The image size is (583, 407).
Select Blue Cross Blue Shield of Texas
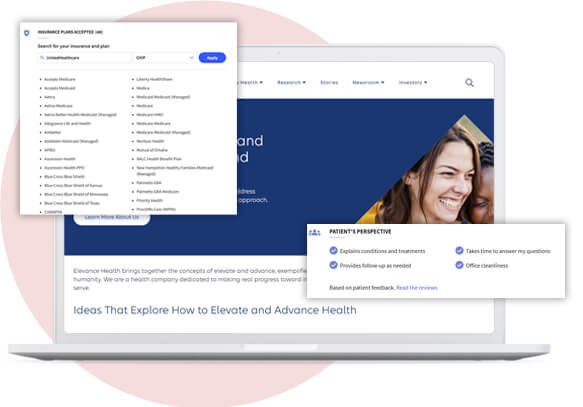click(x=72, y=203)
